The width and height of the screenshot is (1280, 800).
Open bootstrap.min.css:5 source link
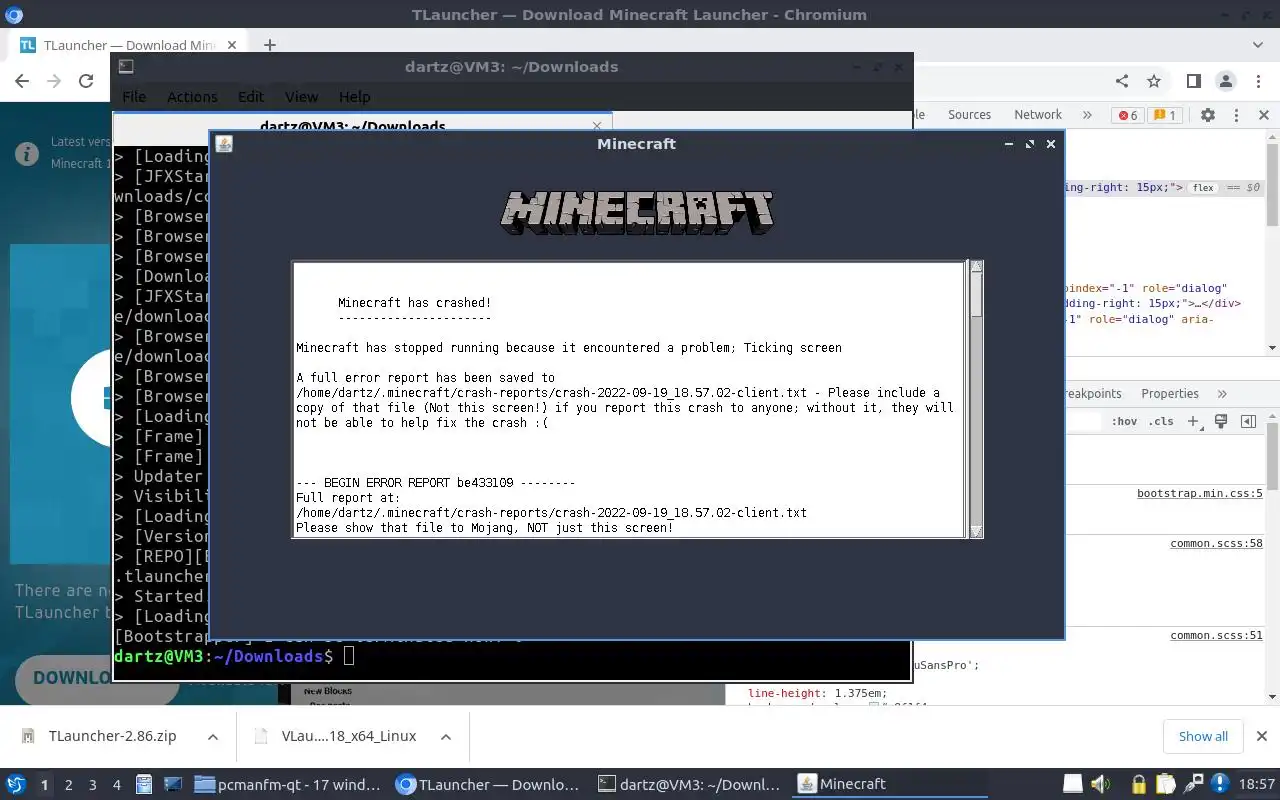[x=1199, y=494]
